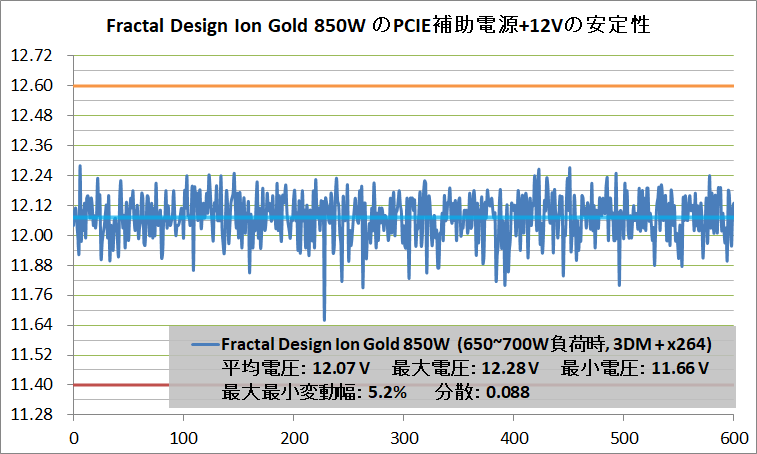Select y-axis label 11.64
Image resolution: width=757 pixels, height=454 pixels.
31,325
